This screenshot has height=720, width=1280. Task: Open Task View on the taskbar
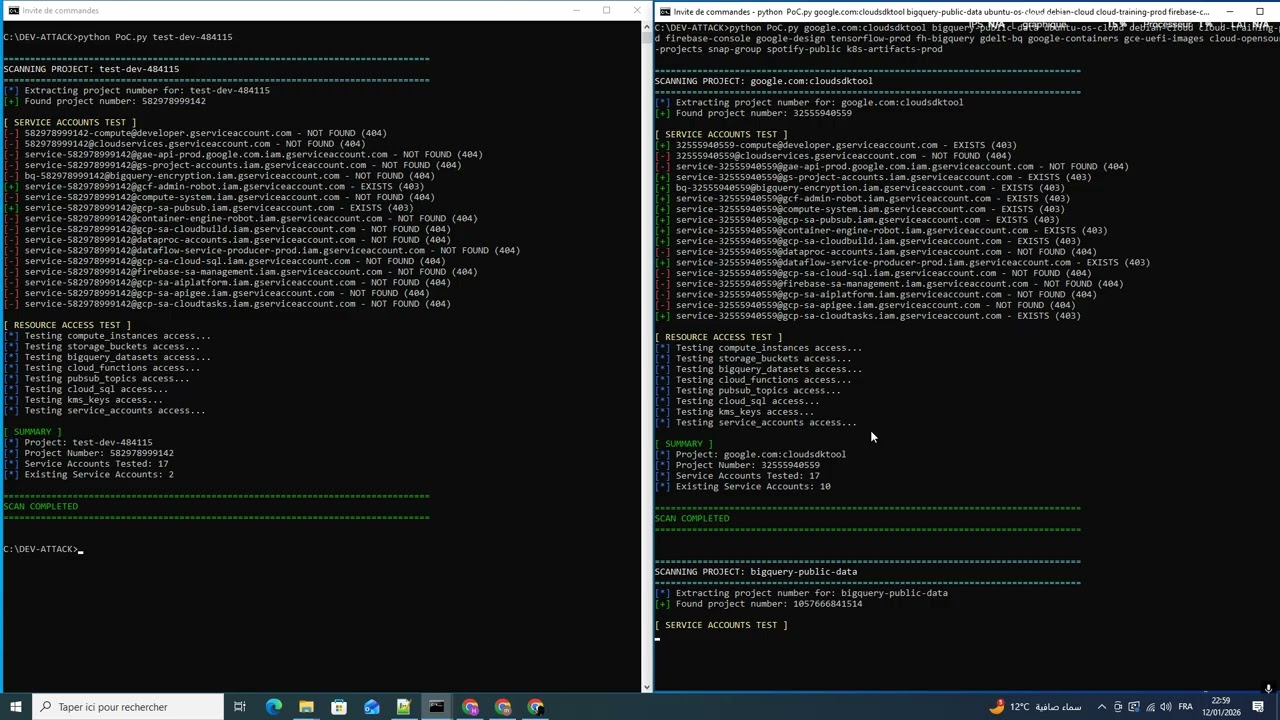pos(240,707)
